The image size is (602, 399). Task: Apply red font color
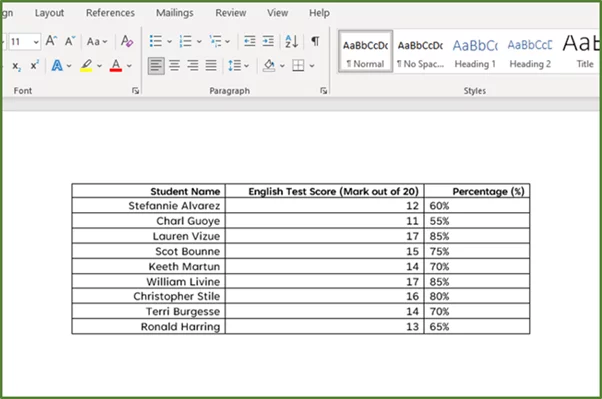[x=116, y=66]
